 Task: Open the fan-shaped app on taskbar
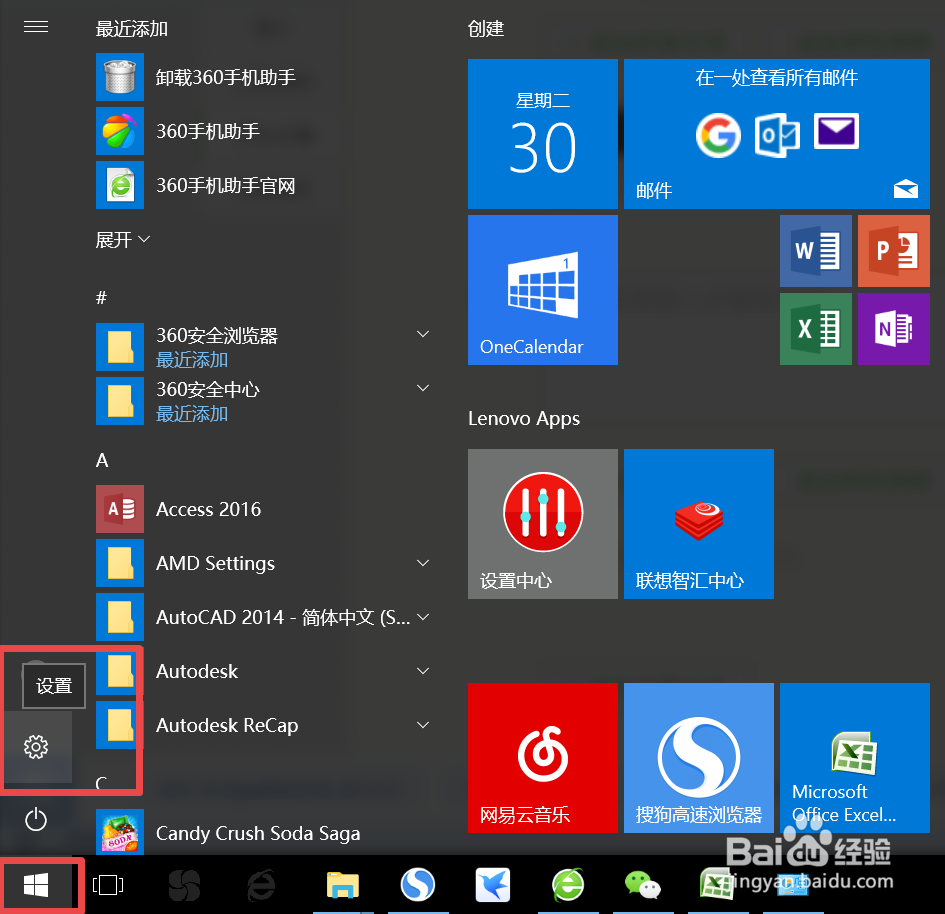pyautogui.click(x=184, y=885)
